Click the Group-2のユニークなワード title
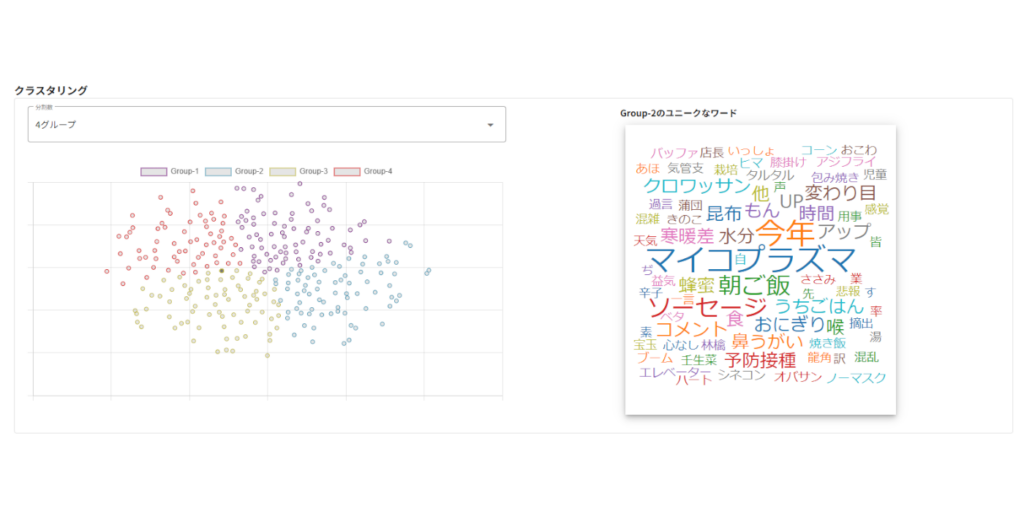 click(x=678, y=113)
